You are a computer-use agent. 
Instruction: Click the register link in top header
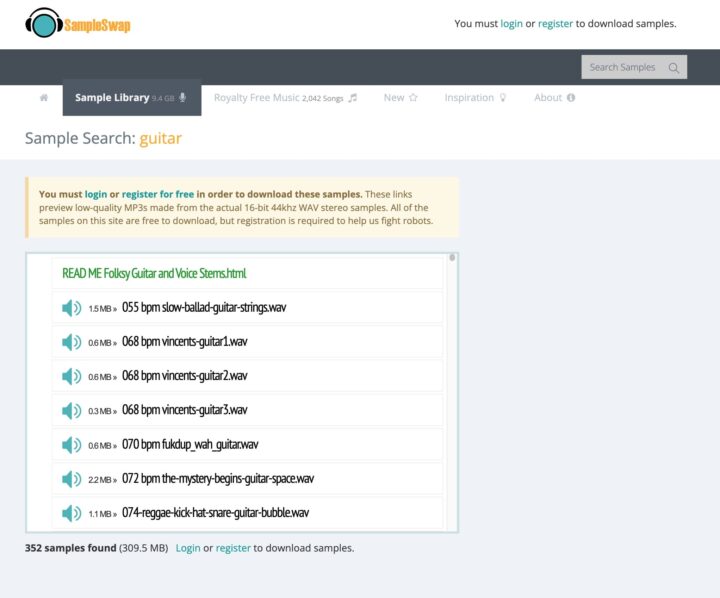(555, 23)
